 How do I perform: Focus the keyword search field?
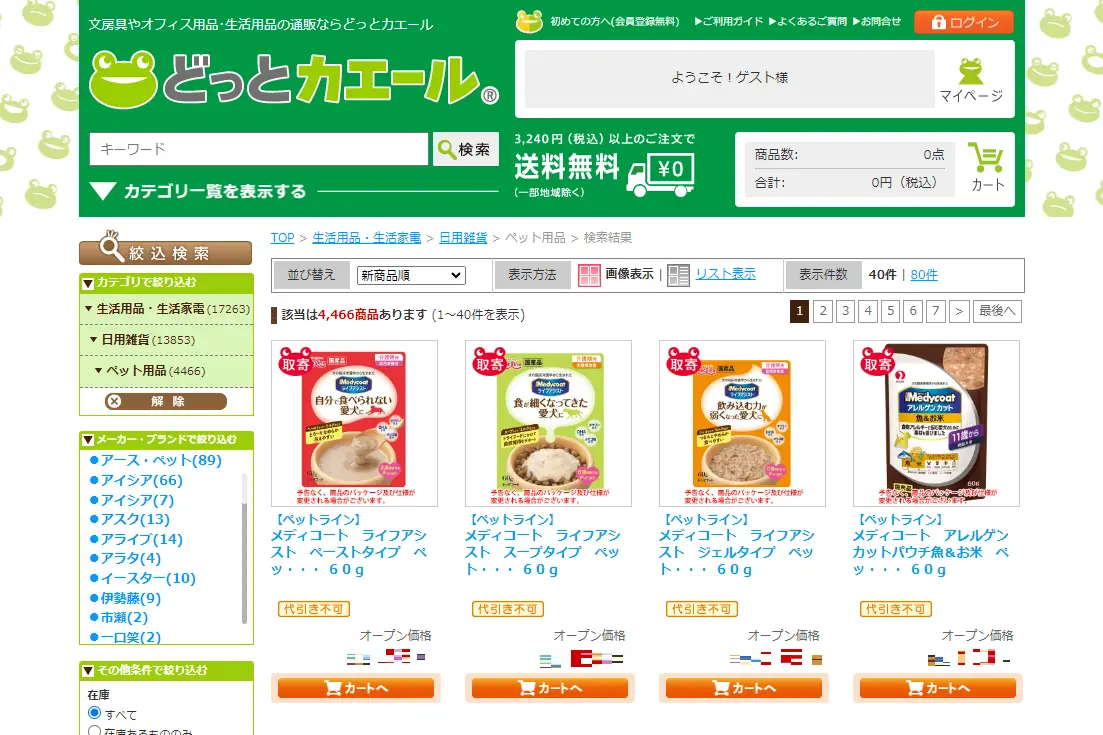coord(259,149)
